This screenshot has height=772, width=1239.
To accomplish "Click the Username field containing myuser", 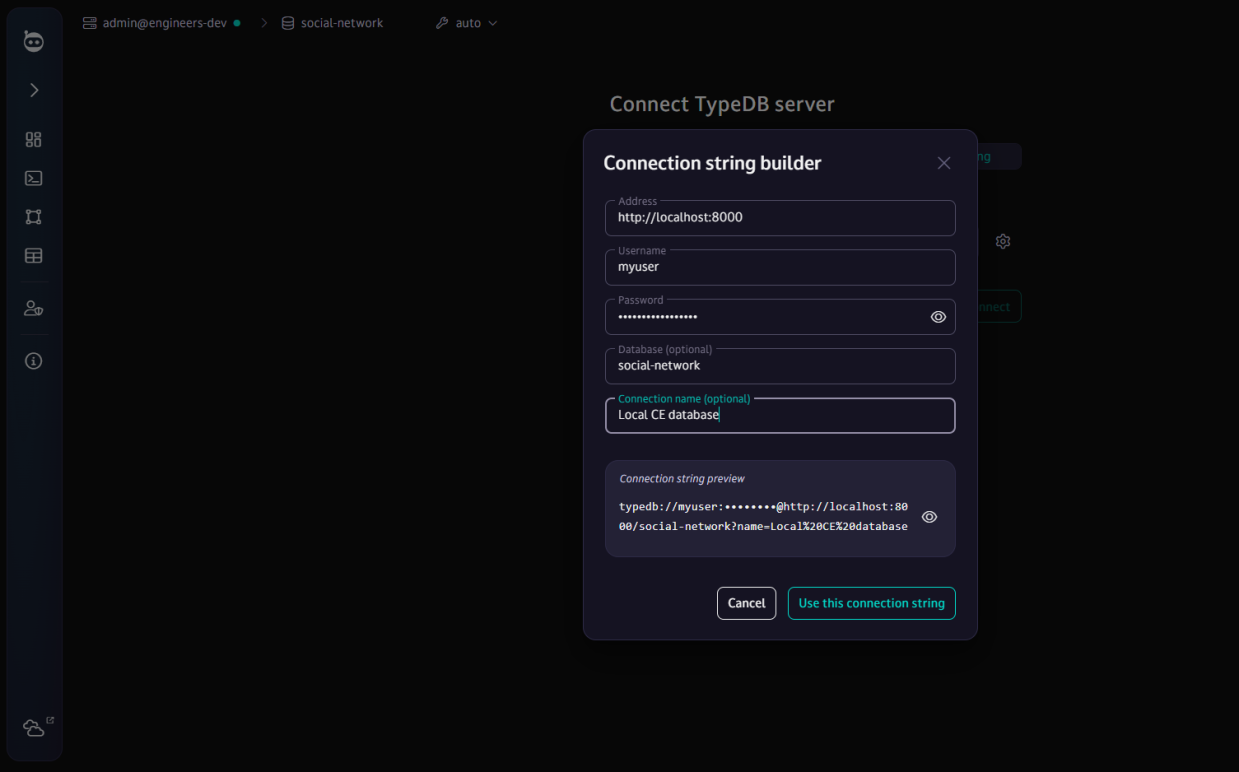I will tap(780, 267).
